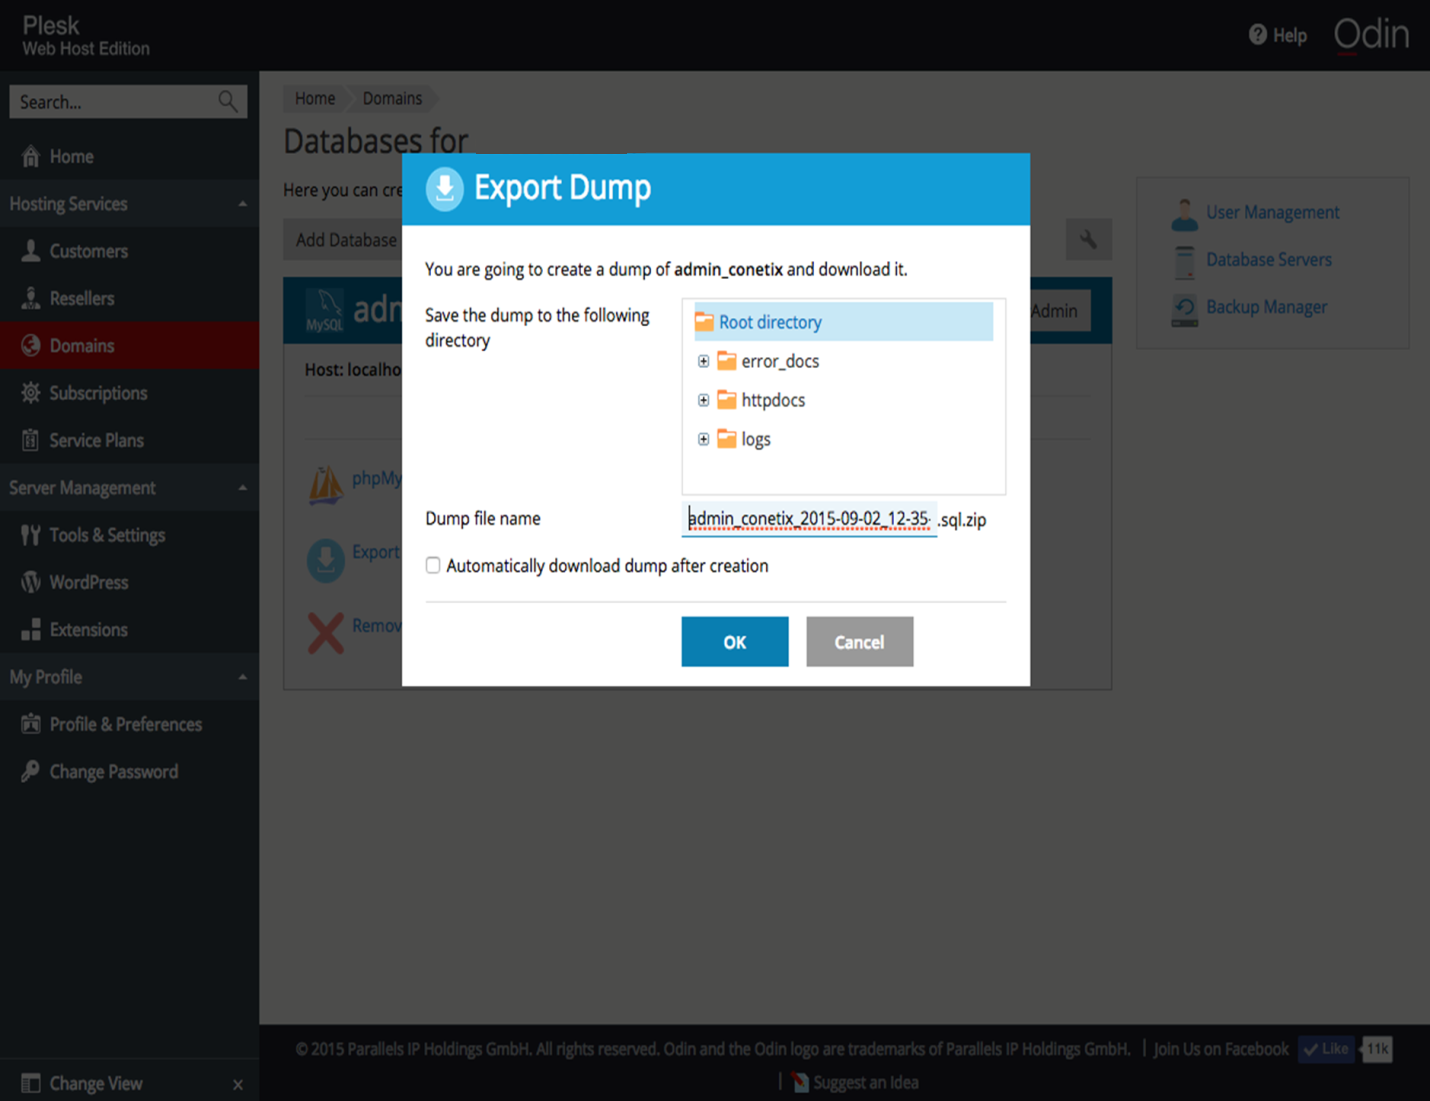Screen dimensions: 1430x1101
Task: Click the Extensions blocks icon
Action: pos(31,630)
